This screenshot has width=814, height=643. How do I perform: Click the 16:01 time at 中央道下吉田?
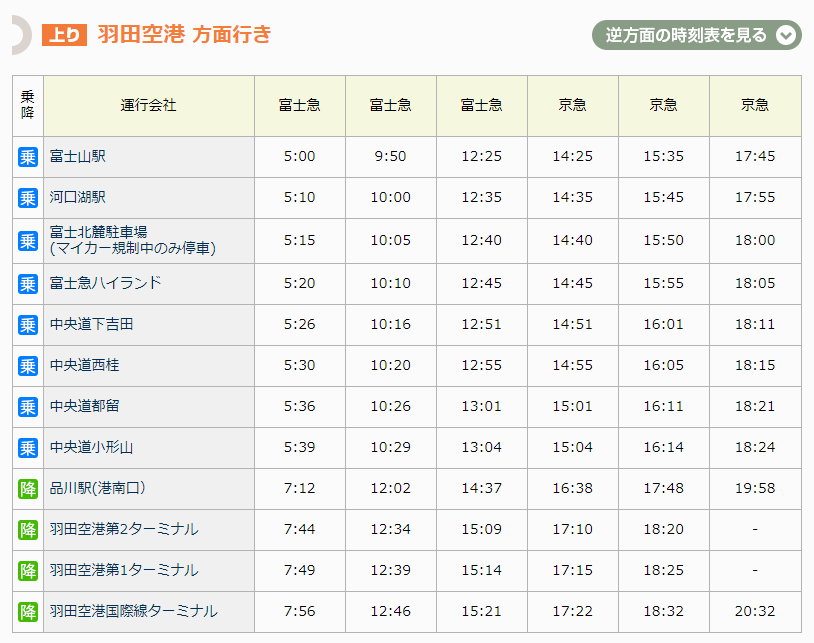click(x=664, y=324)
